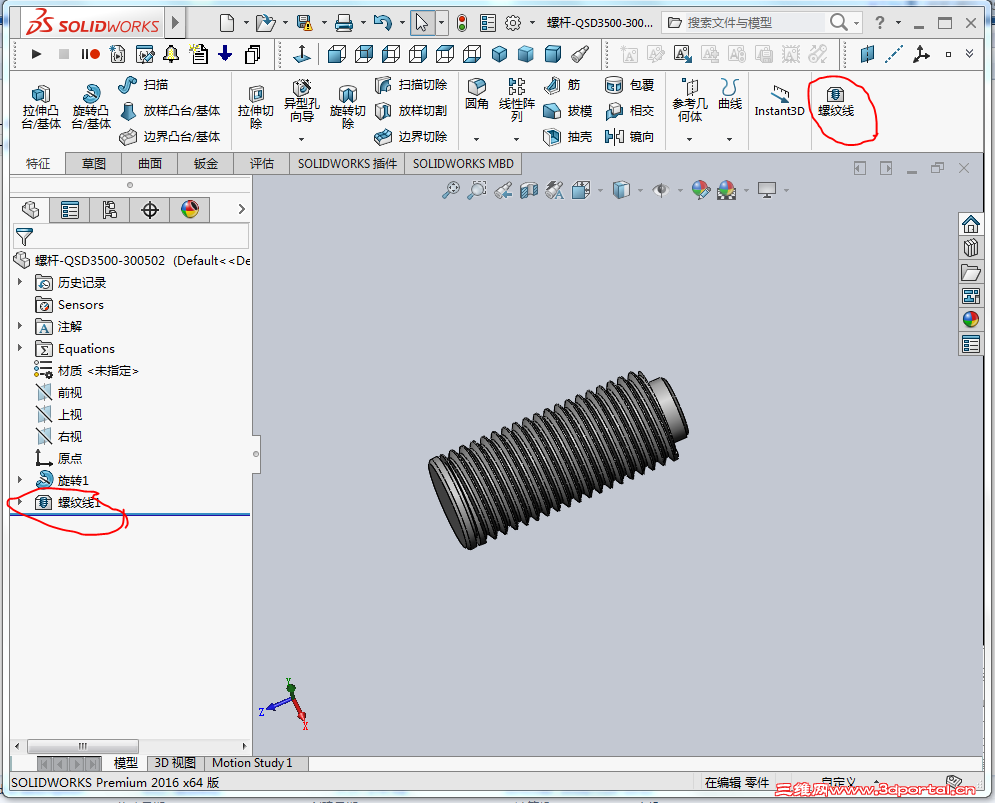Select the Sensors tree item

[69, 305]
